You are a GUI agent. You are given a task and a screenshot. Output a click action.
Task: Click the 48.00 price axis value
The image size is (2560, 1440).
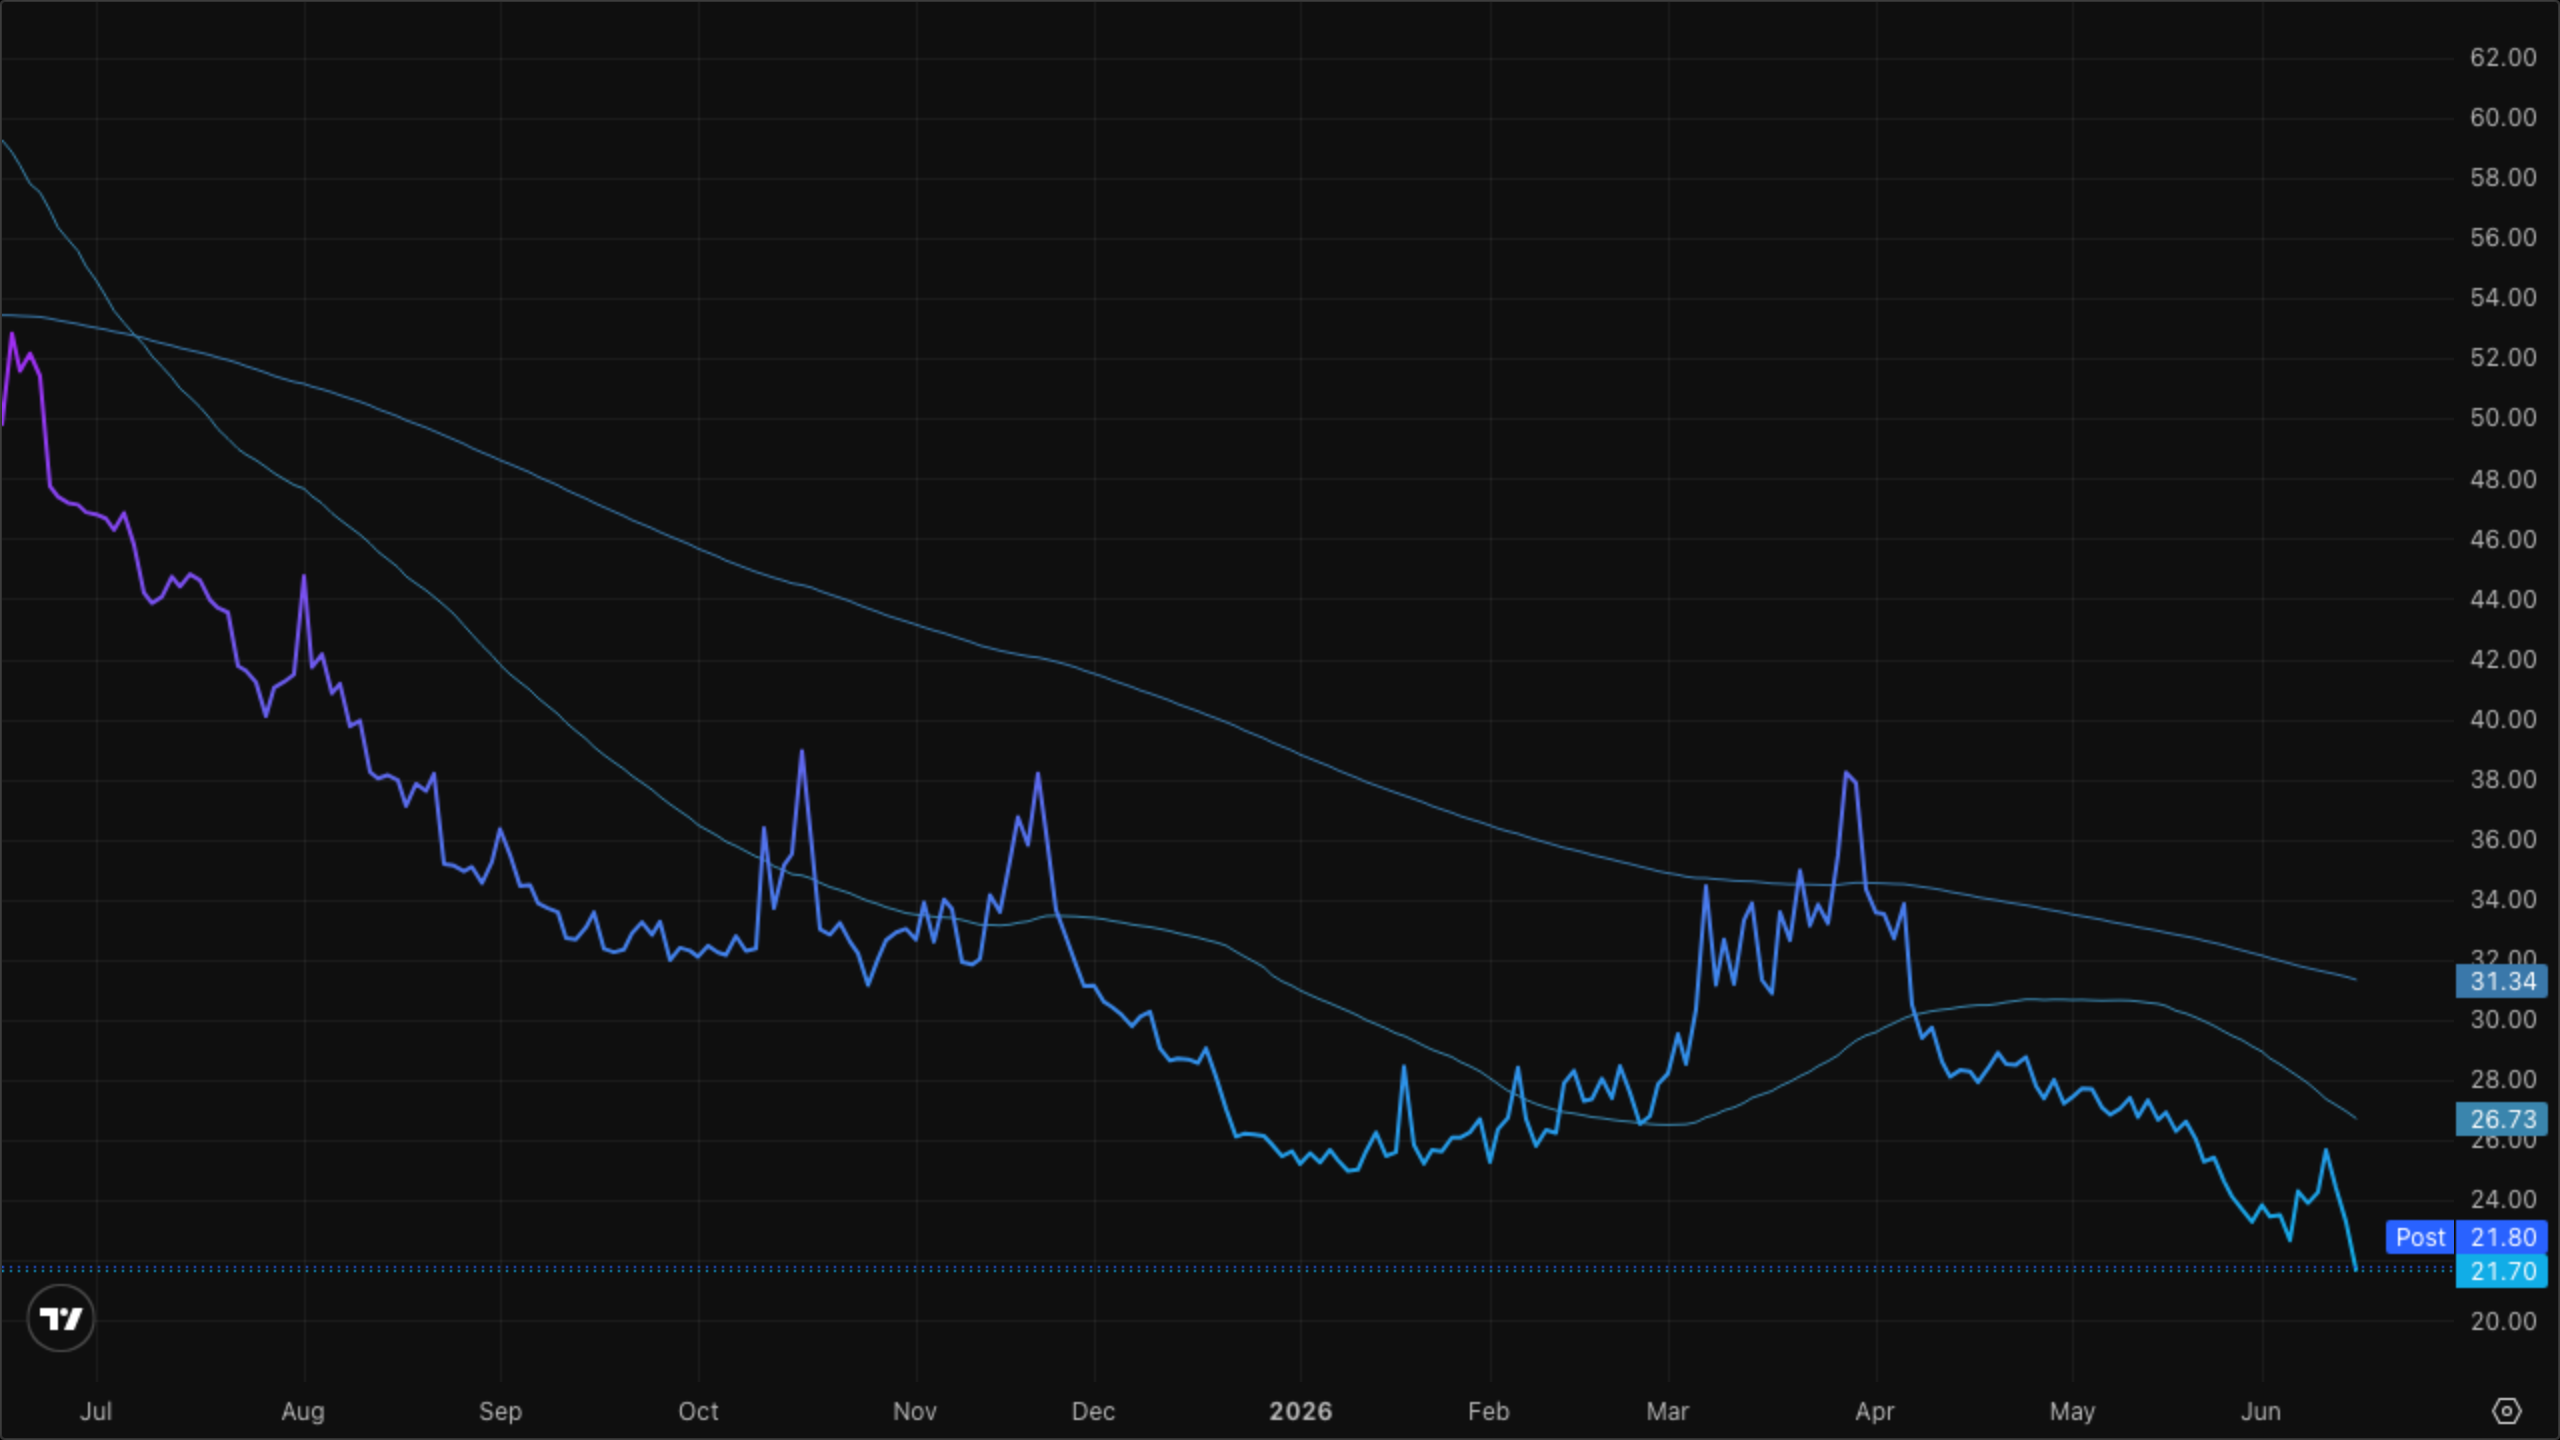2503,479
